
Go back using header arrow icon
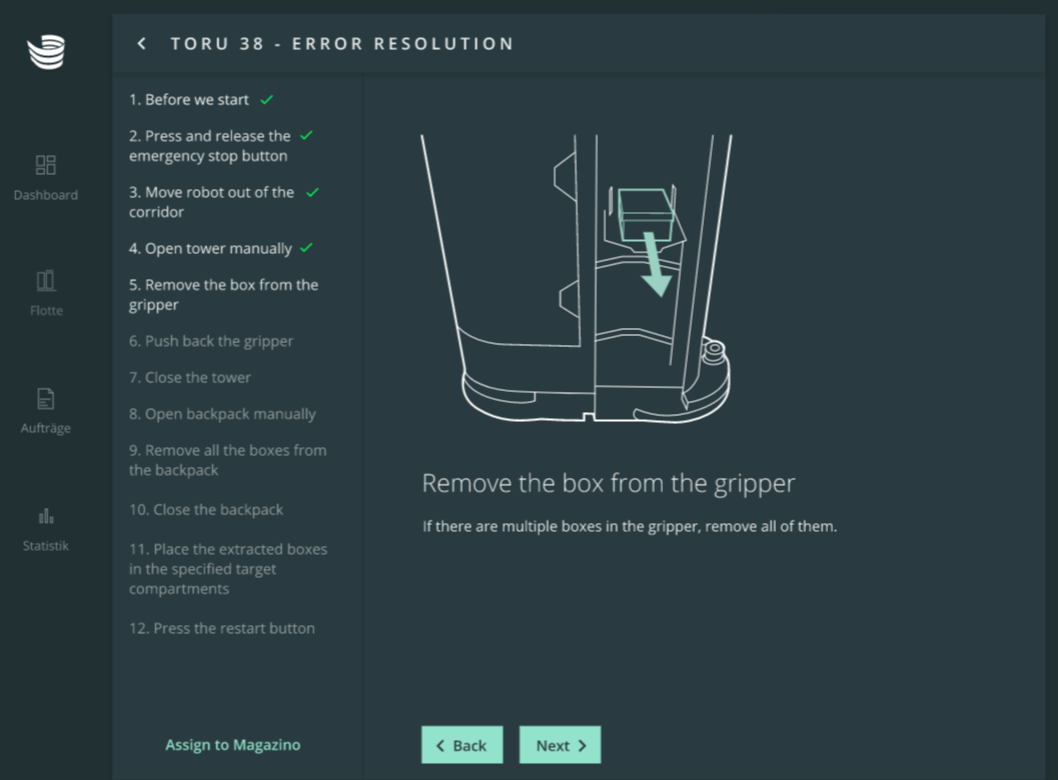[x=142, y=44]
